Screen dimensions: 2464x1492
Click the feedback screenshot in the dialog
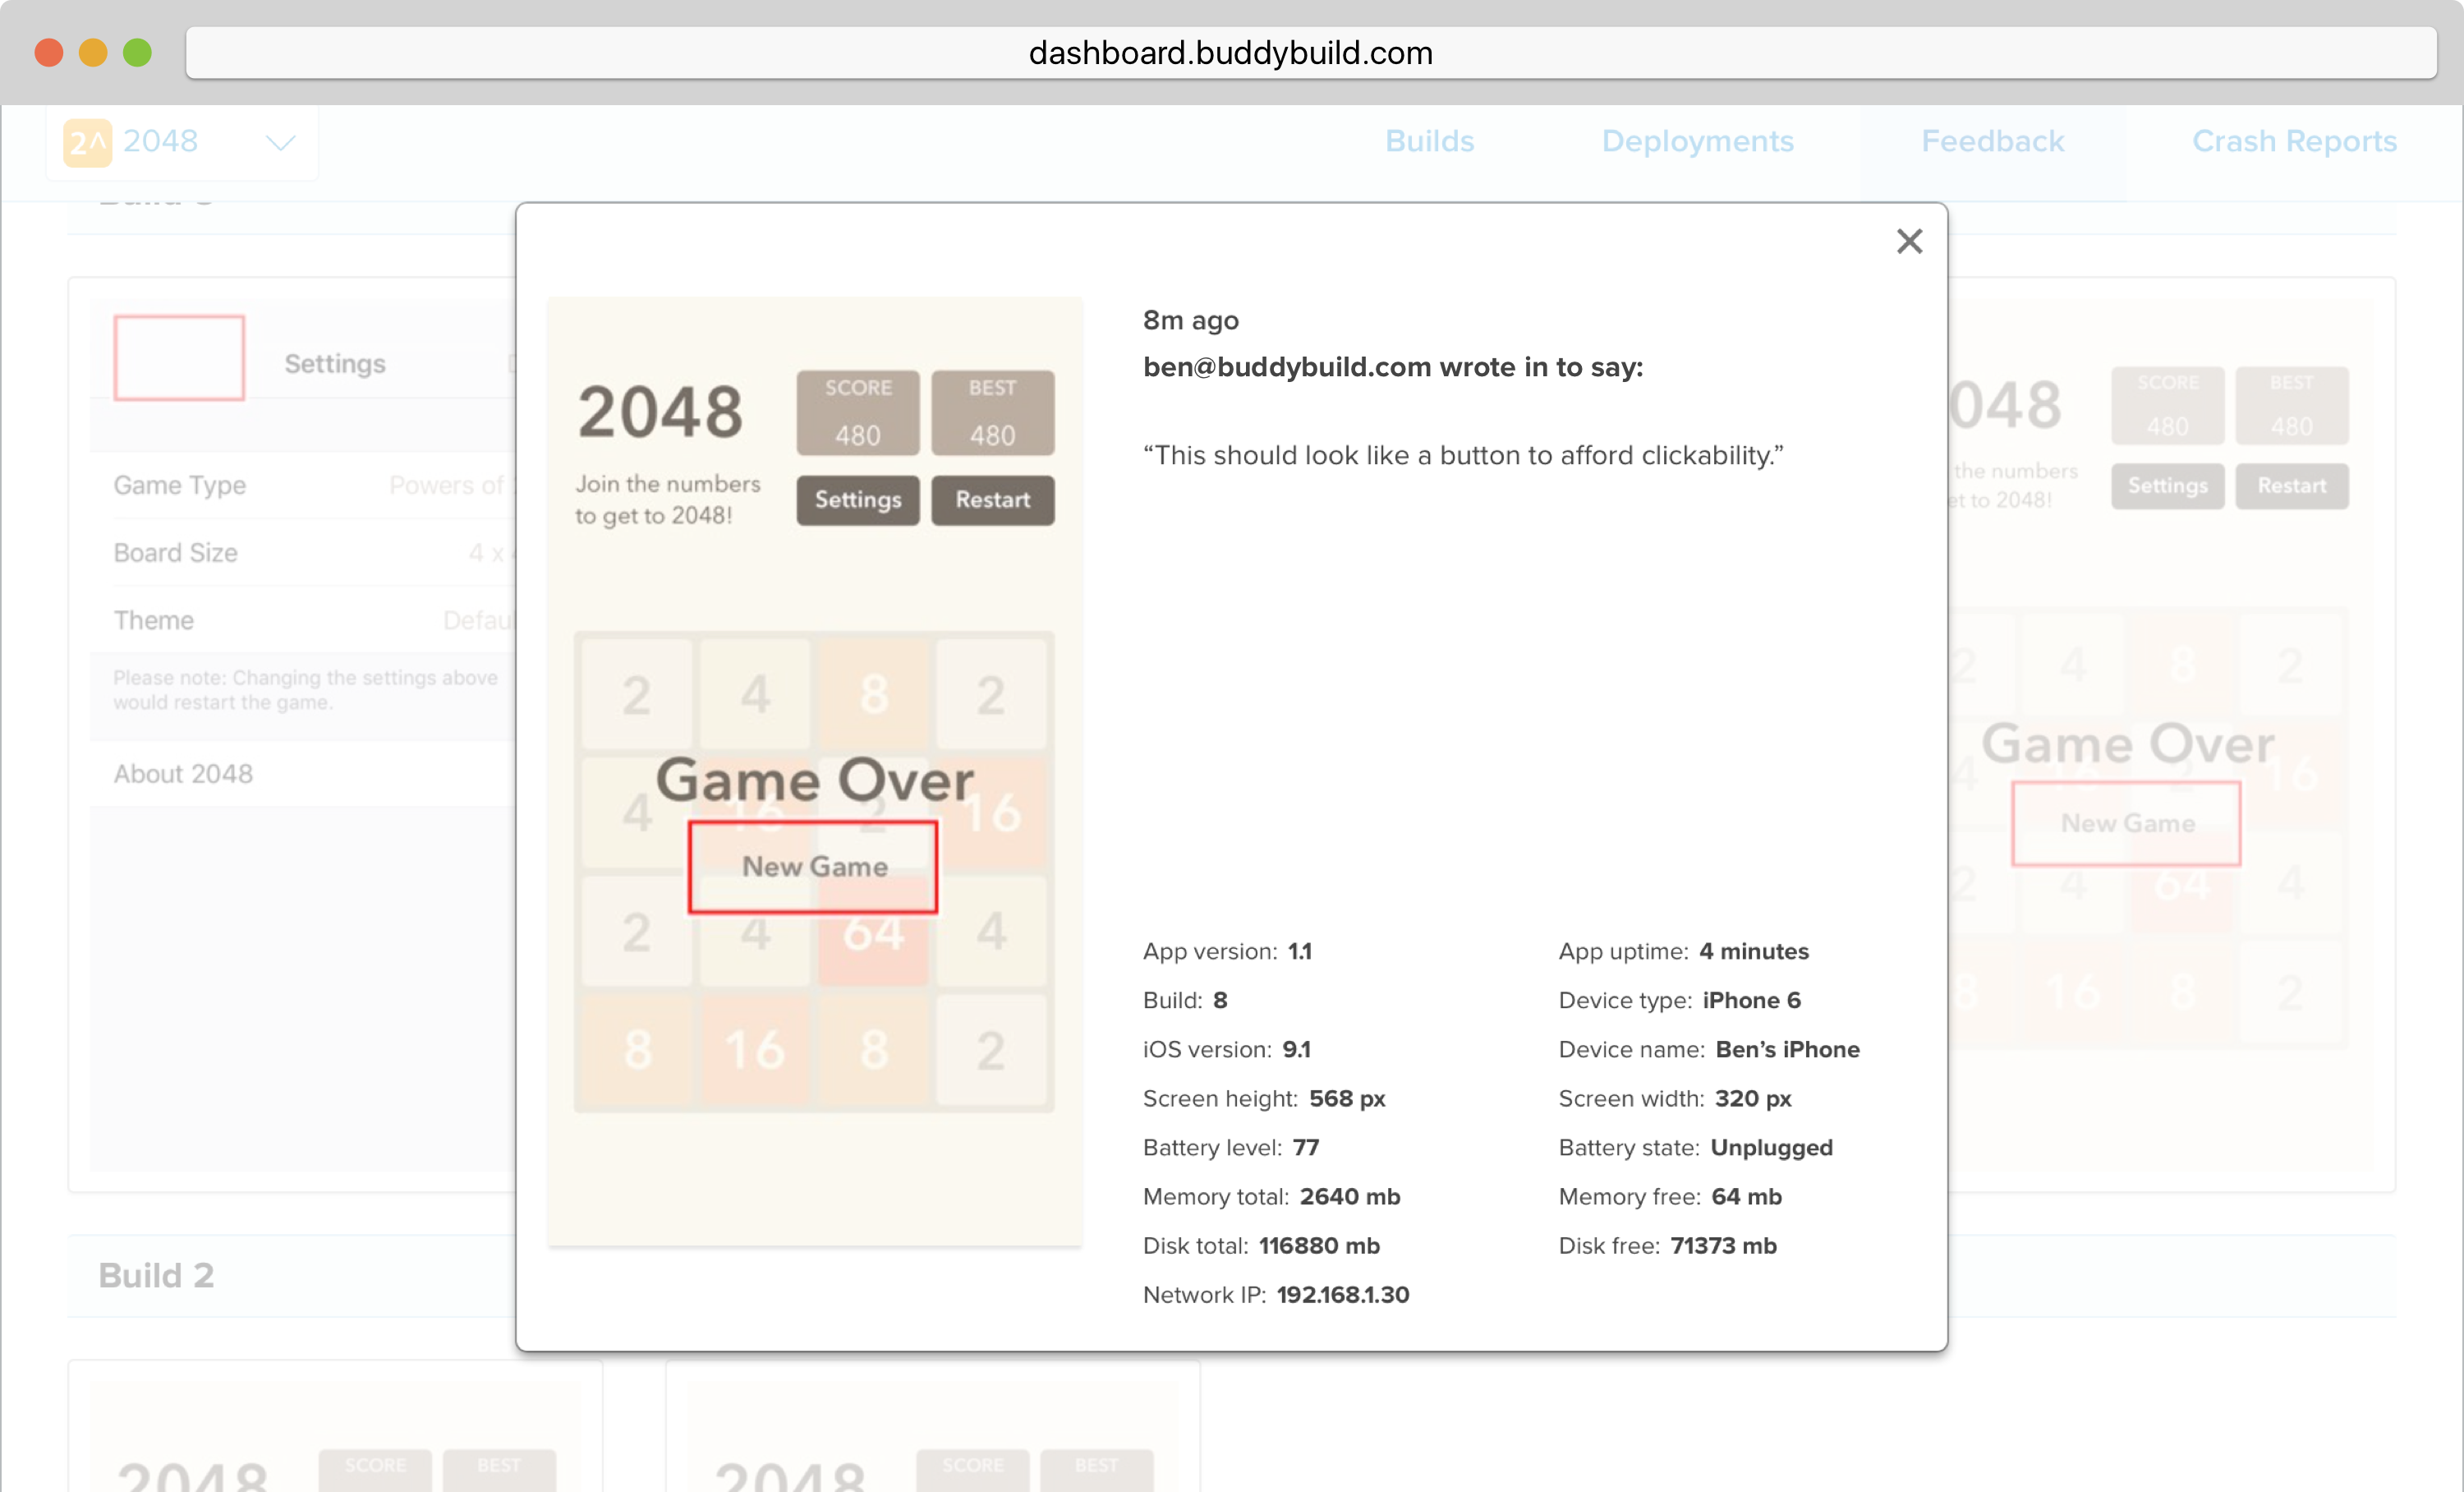814,771
